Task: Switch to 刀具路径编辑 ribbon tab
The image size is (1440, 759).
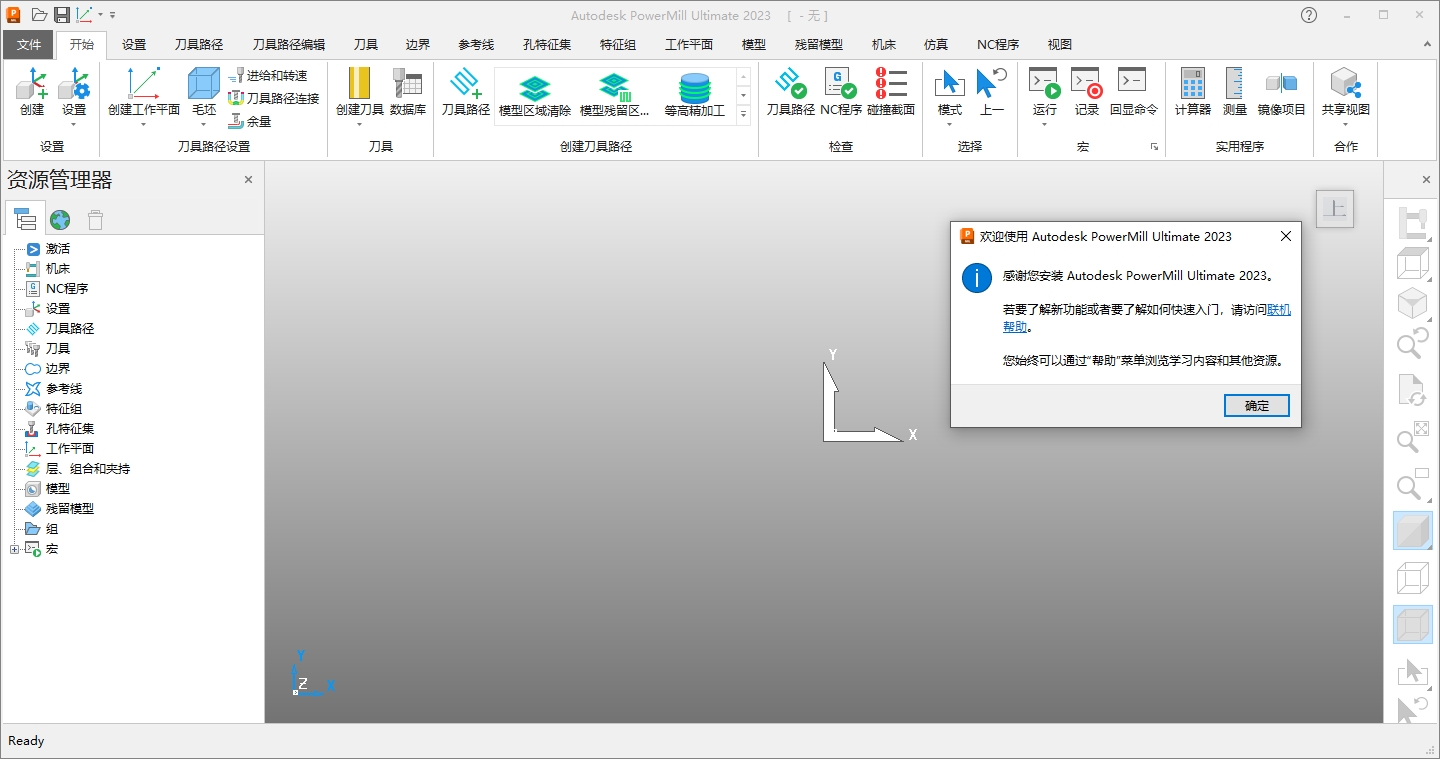Action: click(x=289, y=45)
